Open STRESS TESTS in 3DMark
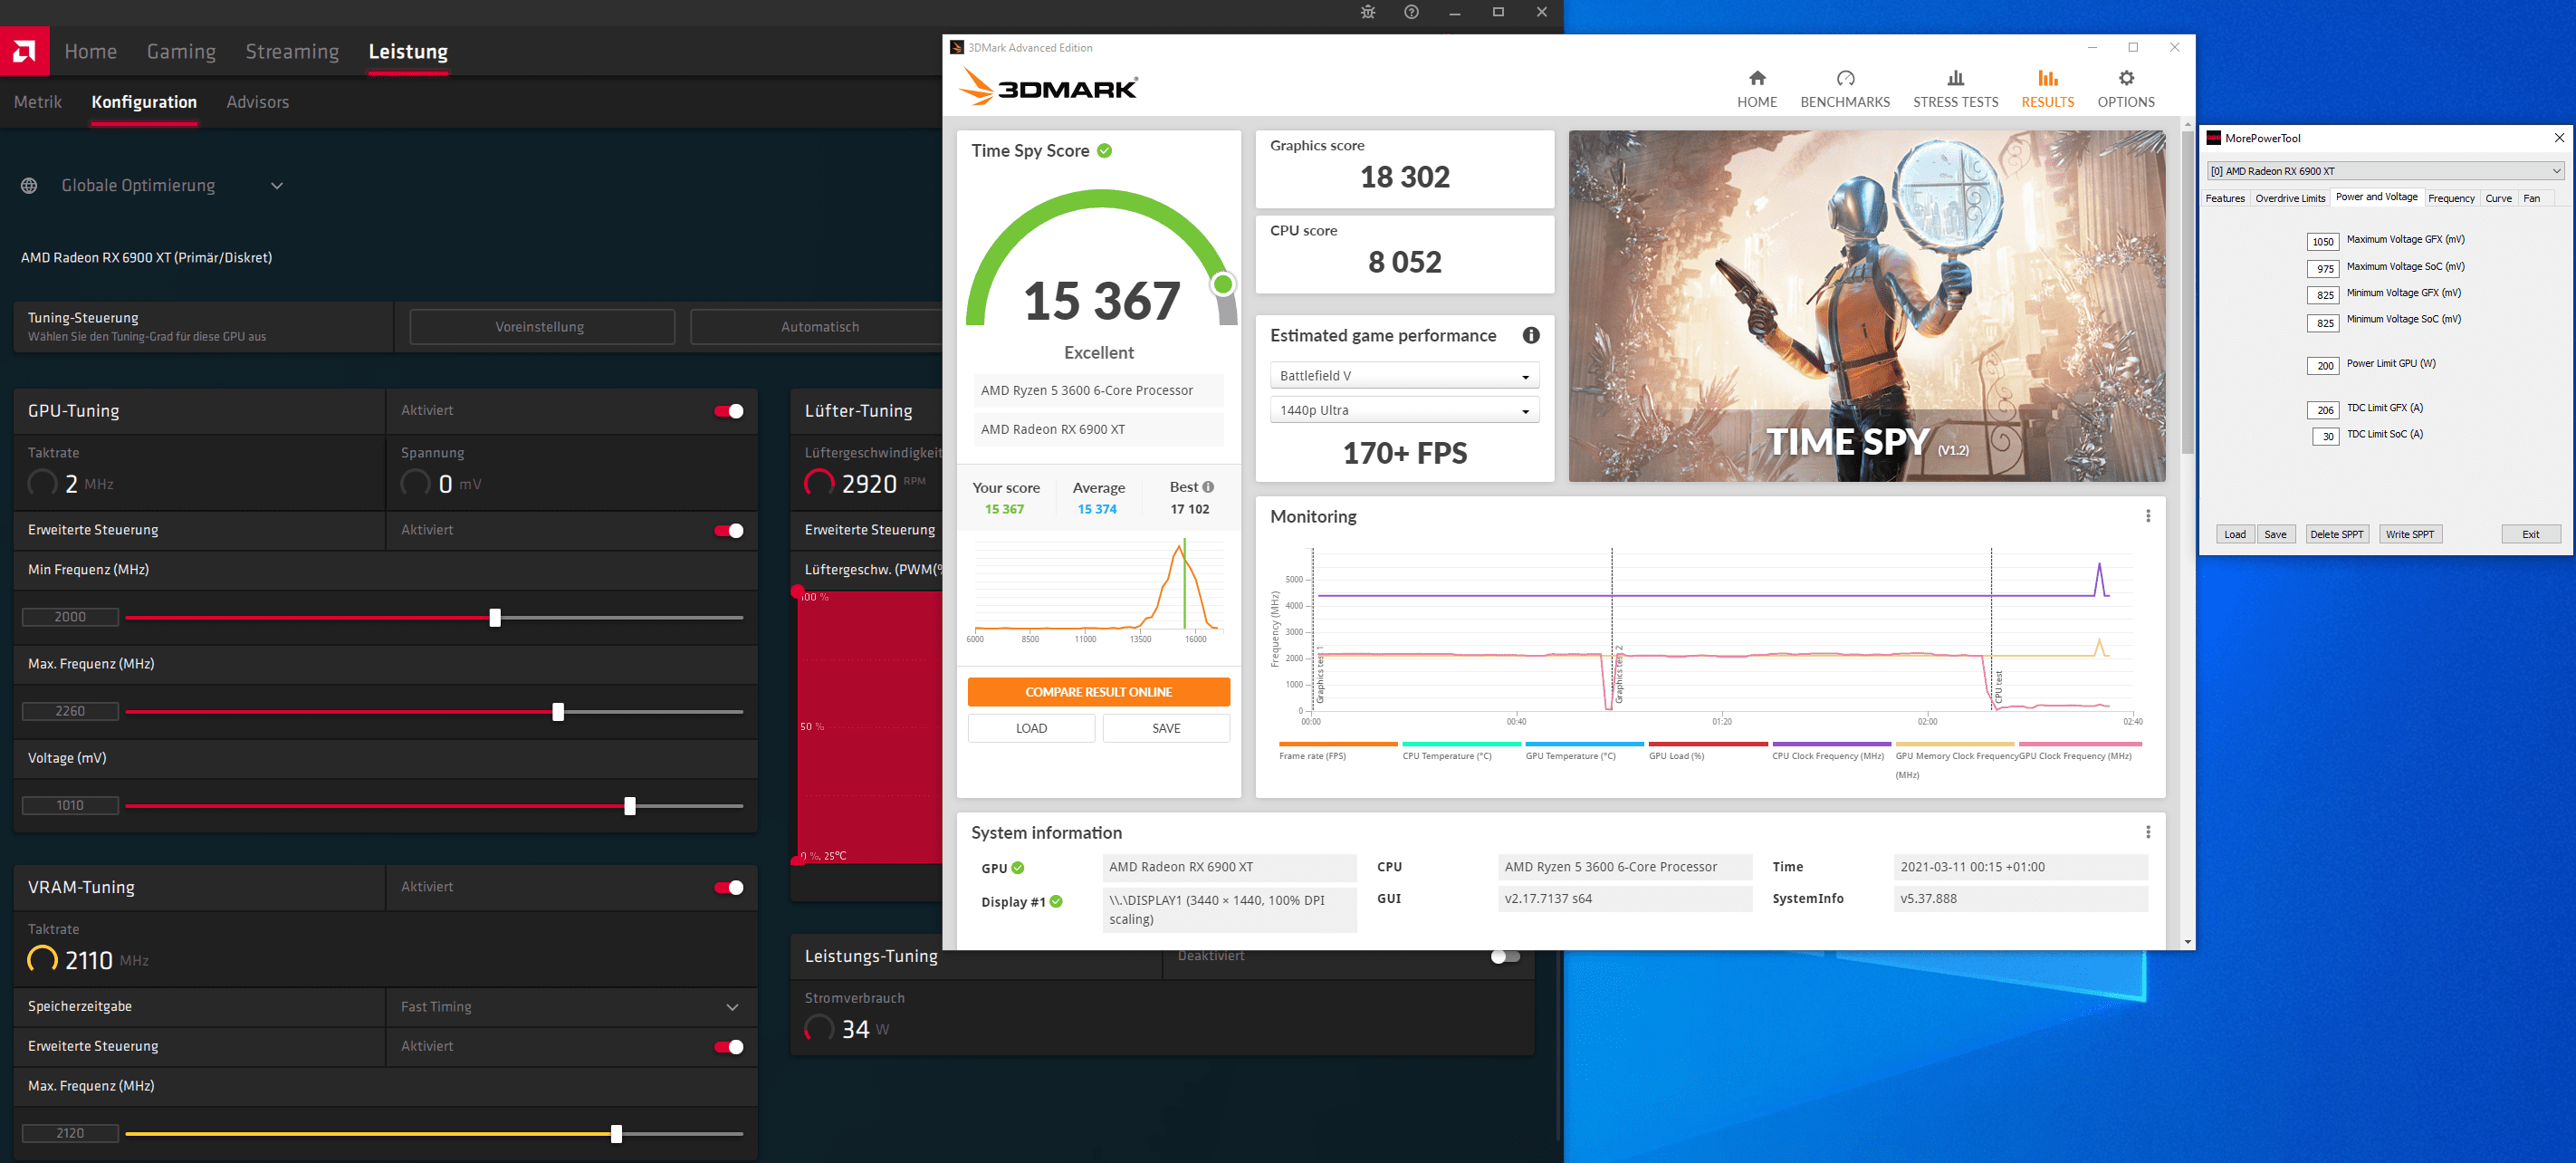The width and height of the screenshot is (2576, 1163). (1955, 89)
